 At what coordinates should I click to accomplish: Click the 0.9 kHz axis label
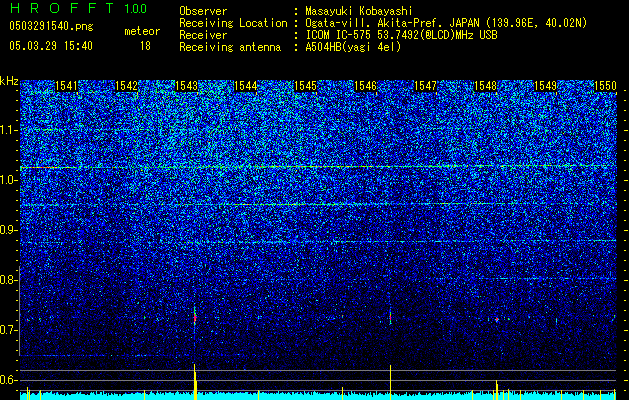pos(8,230)
